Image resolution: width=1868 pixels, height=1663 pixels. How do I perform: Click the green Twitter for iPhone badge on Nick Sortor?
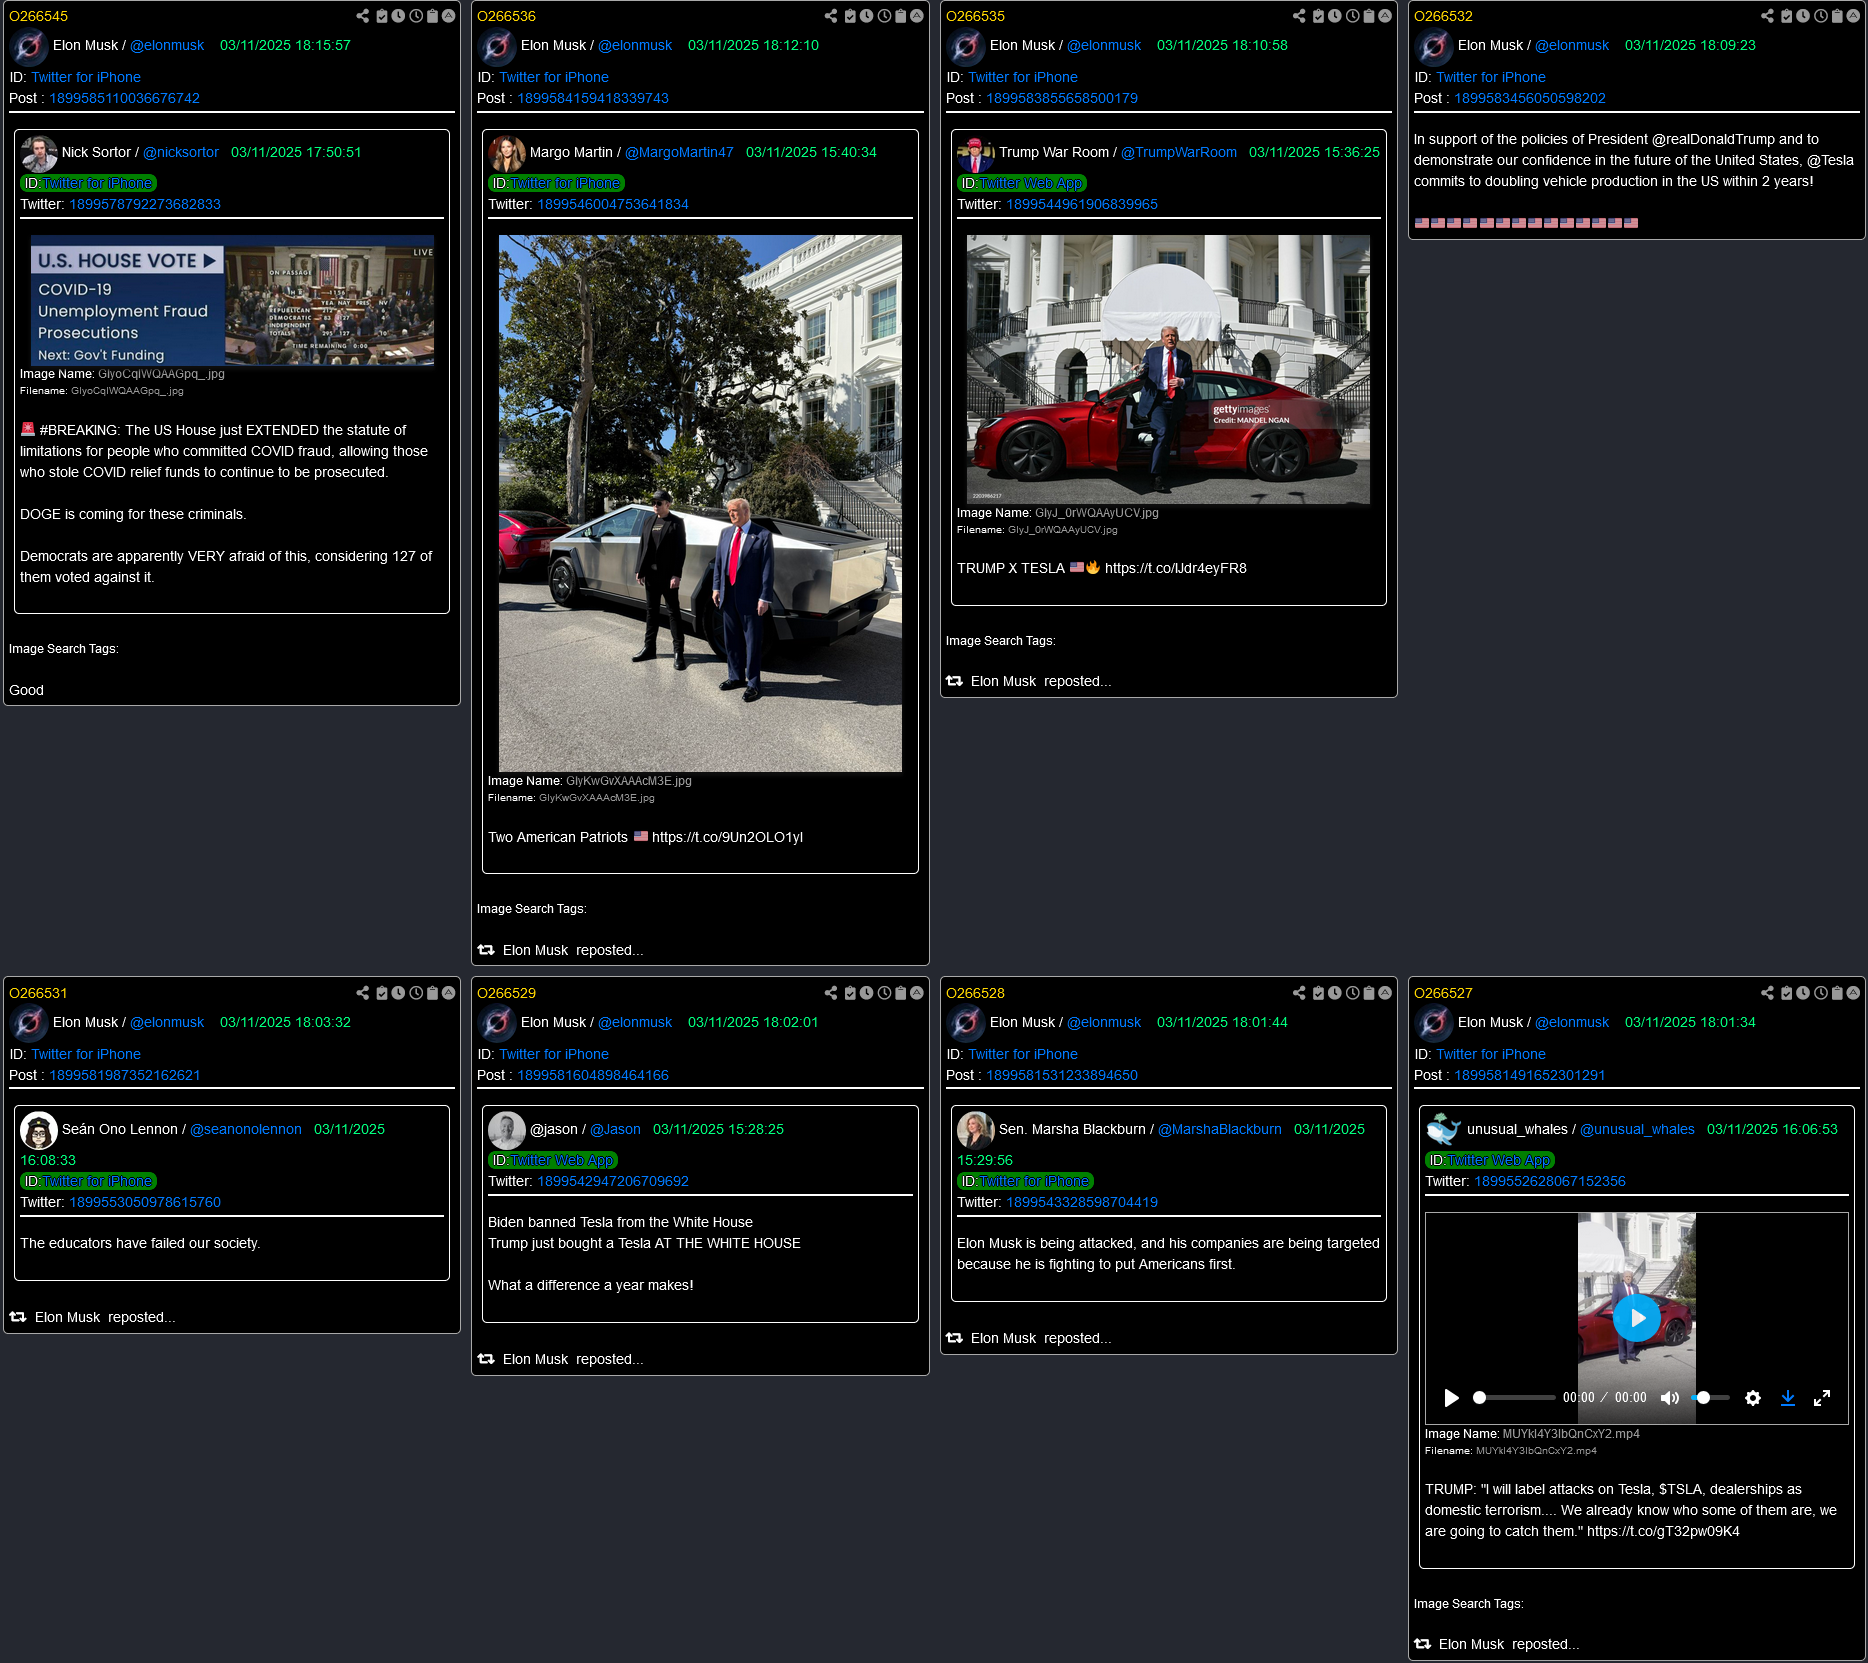click(88, 183)
